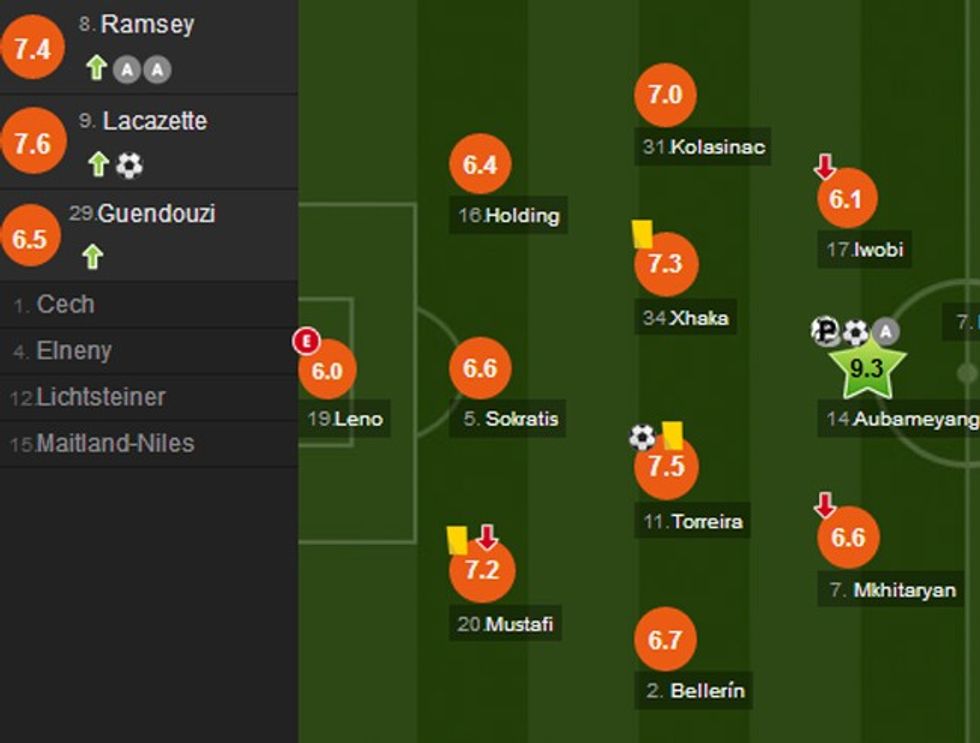The height and width of the screenshot is (743, 980).
Task: Click the first assist badge under Ramsey
Action: coord(126,70)
